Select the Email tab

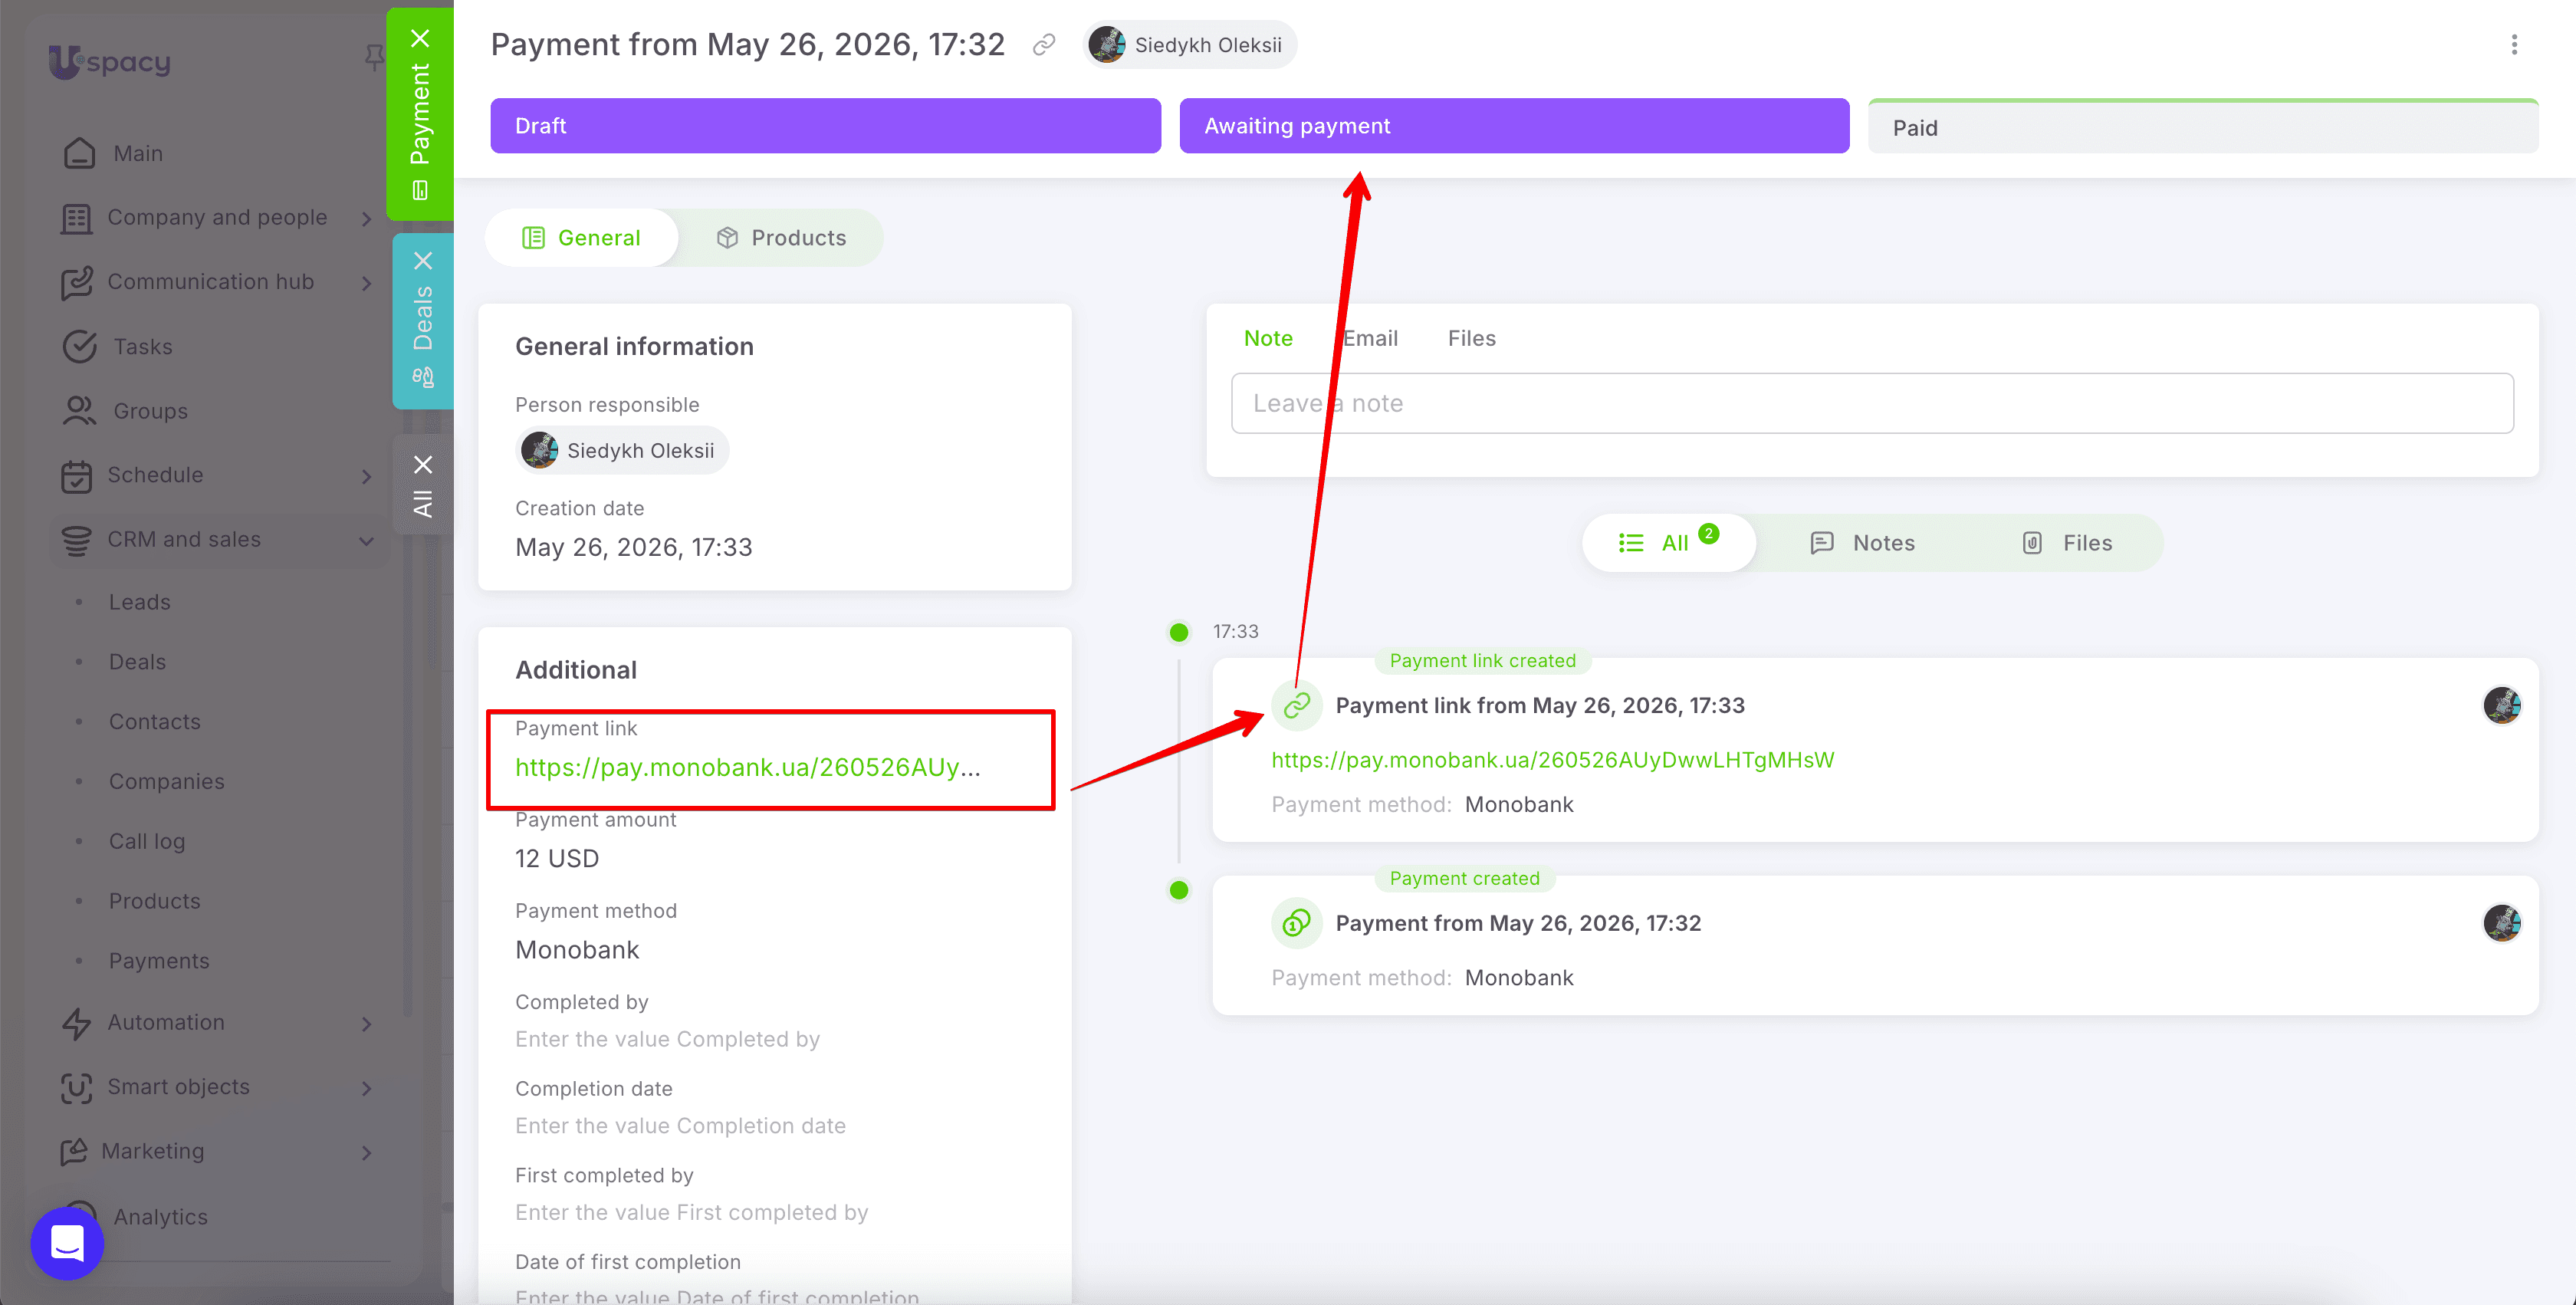pyautogui.click(x=1370, y=339)
